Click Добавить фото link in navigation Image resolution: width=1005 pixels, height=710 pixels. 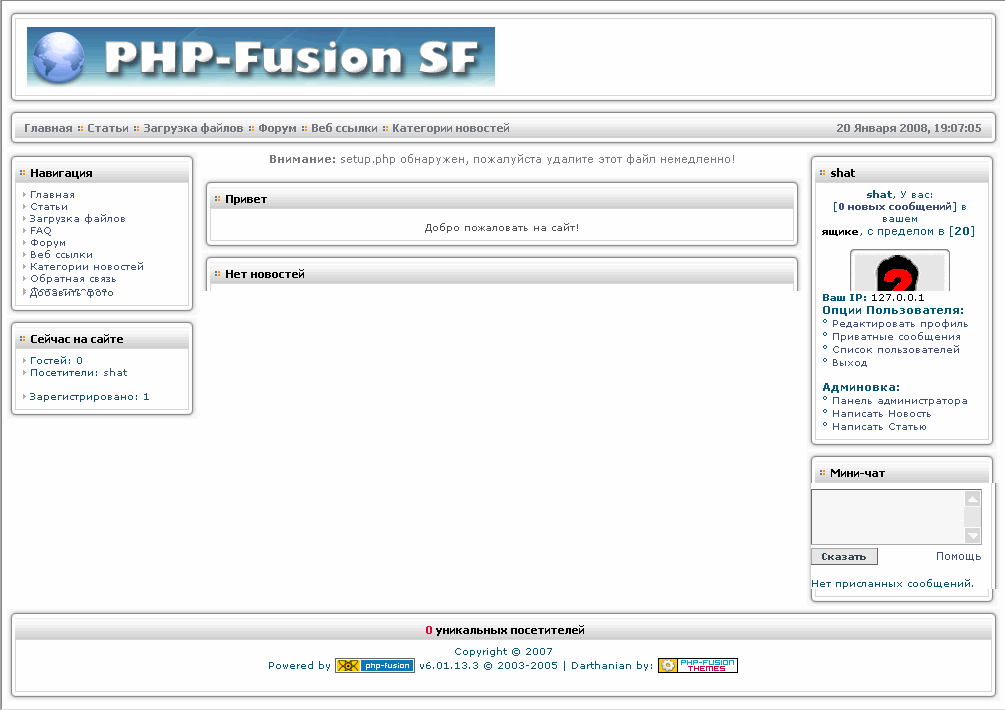[72, 293]
